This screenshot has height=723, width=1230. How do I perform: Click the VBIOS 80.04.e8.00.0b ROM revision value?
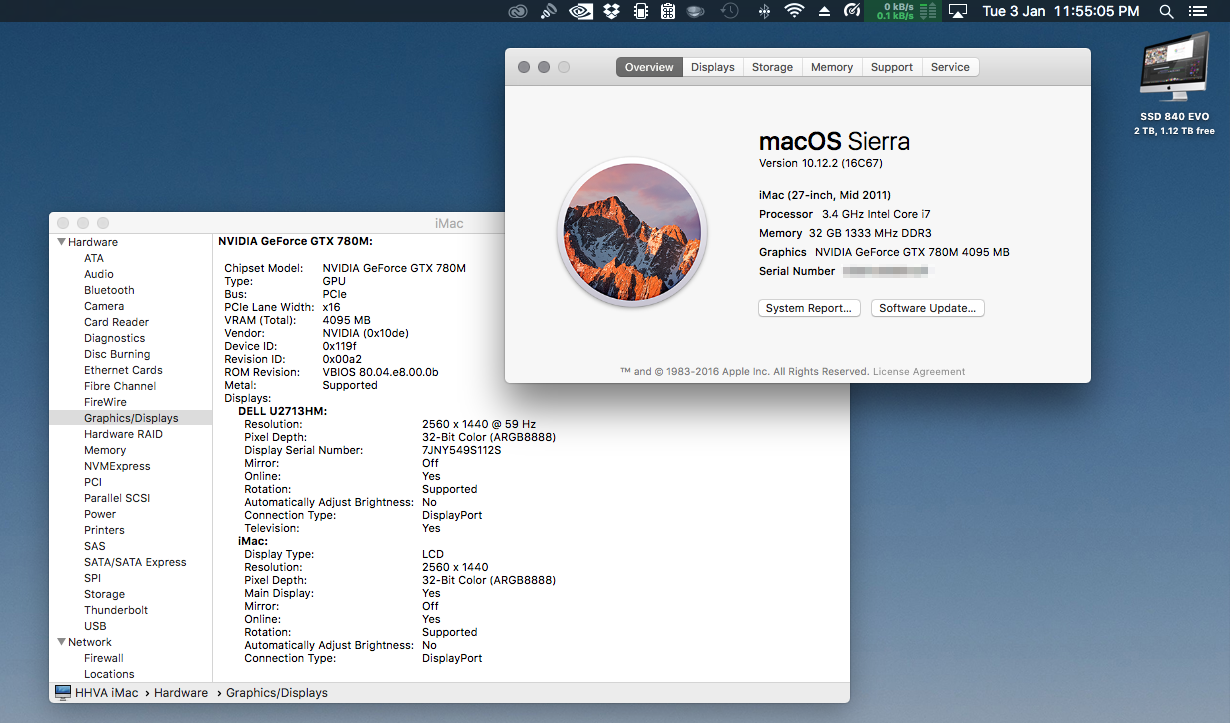tap(380, 372)
